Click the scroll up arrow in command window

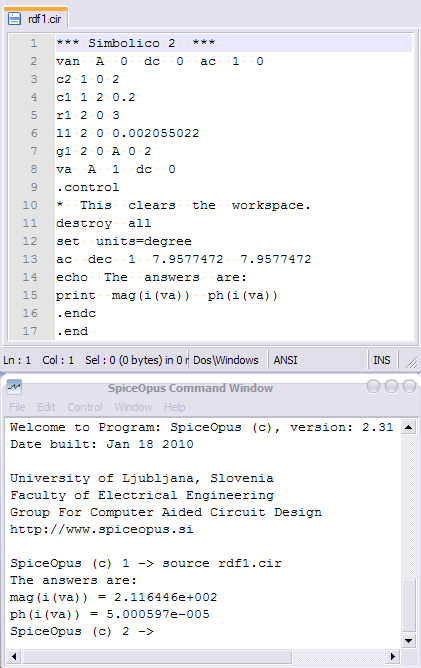point(408,427)
